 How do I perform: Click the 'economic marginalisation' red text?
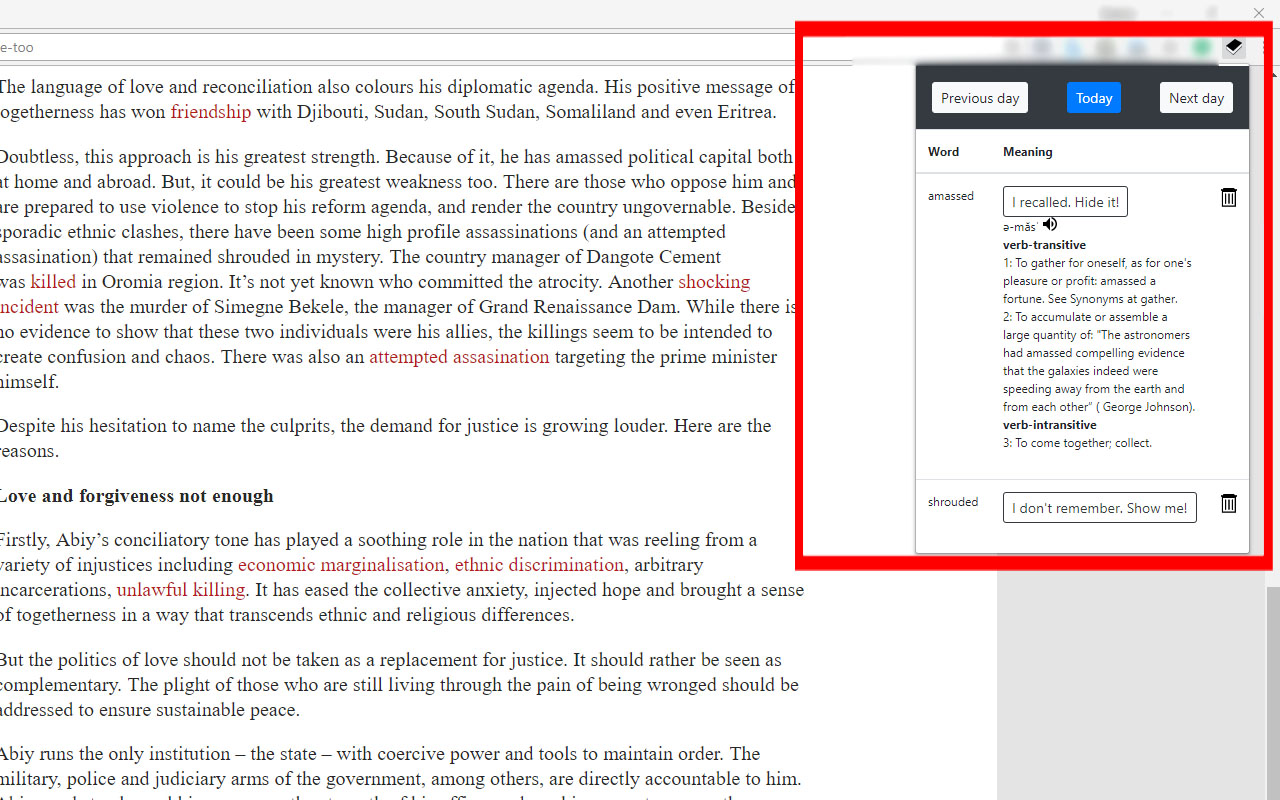(339, 564)
